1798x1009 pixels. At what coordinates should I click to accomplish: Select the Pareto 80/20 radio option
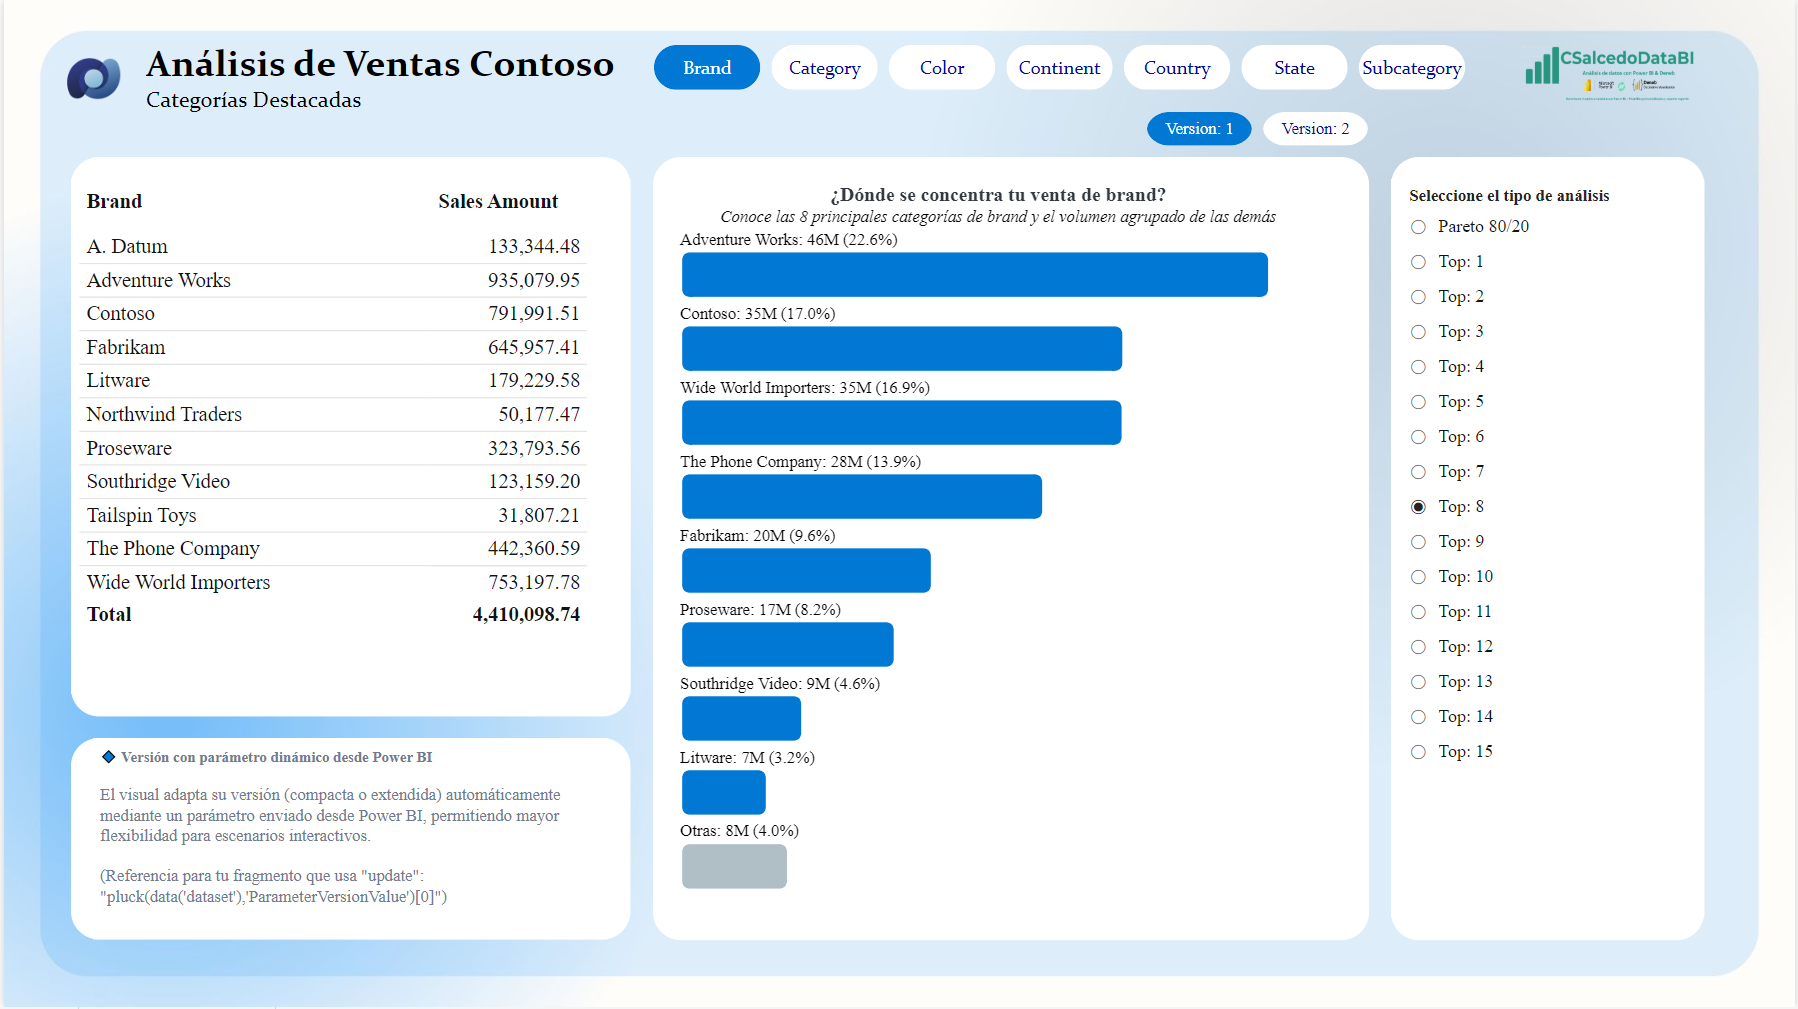pyautogui.click(x=1418, y=227)
